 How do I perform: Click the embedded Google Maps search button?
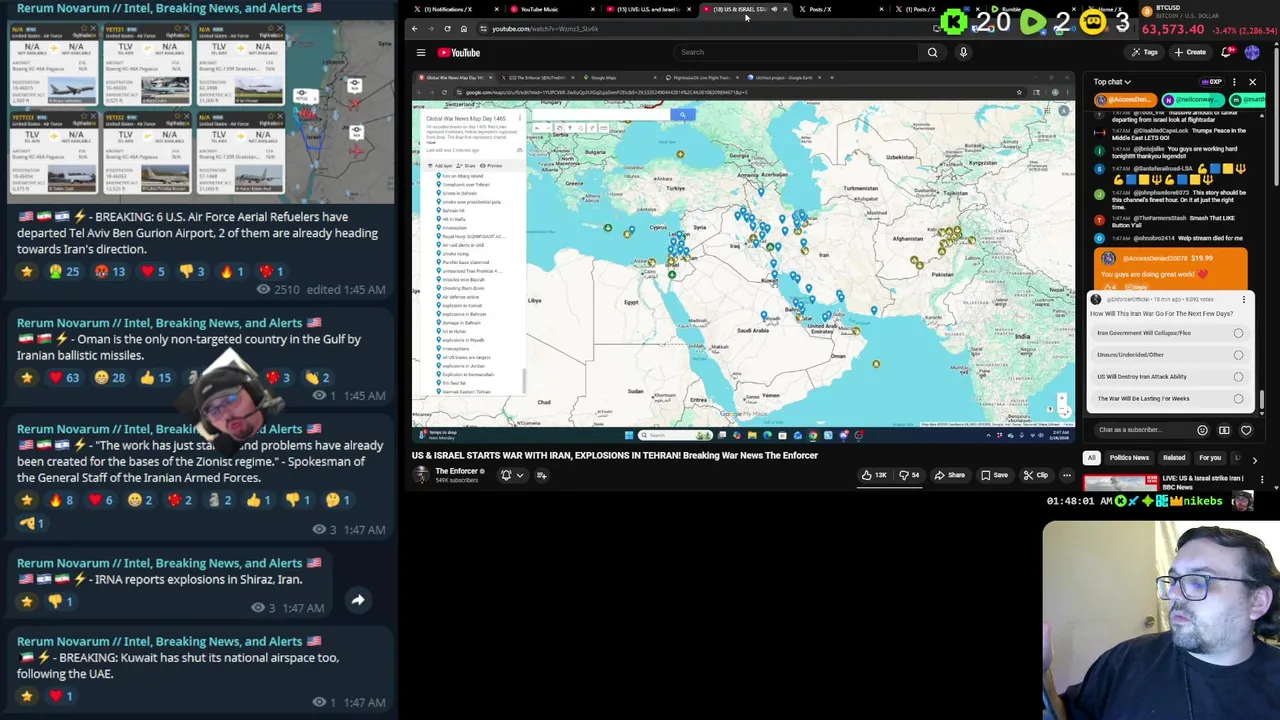click(x=682, y=115)
